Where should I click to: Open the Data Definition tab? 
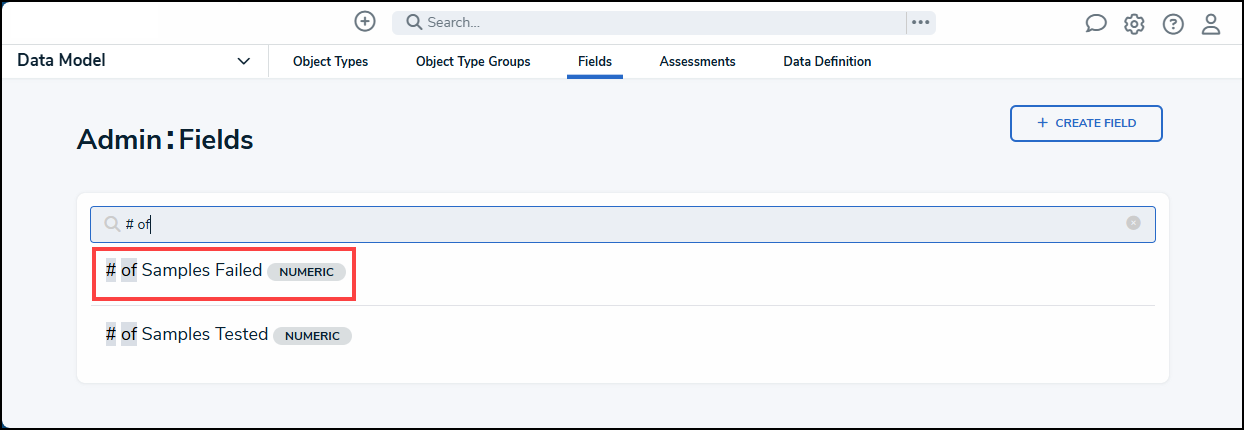click(827, 62)
